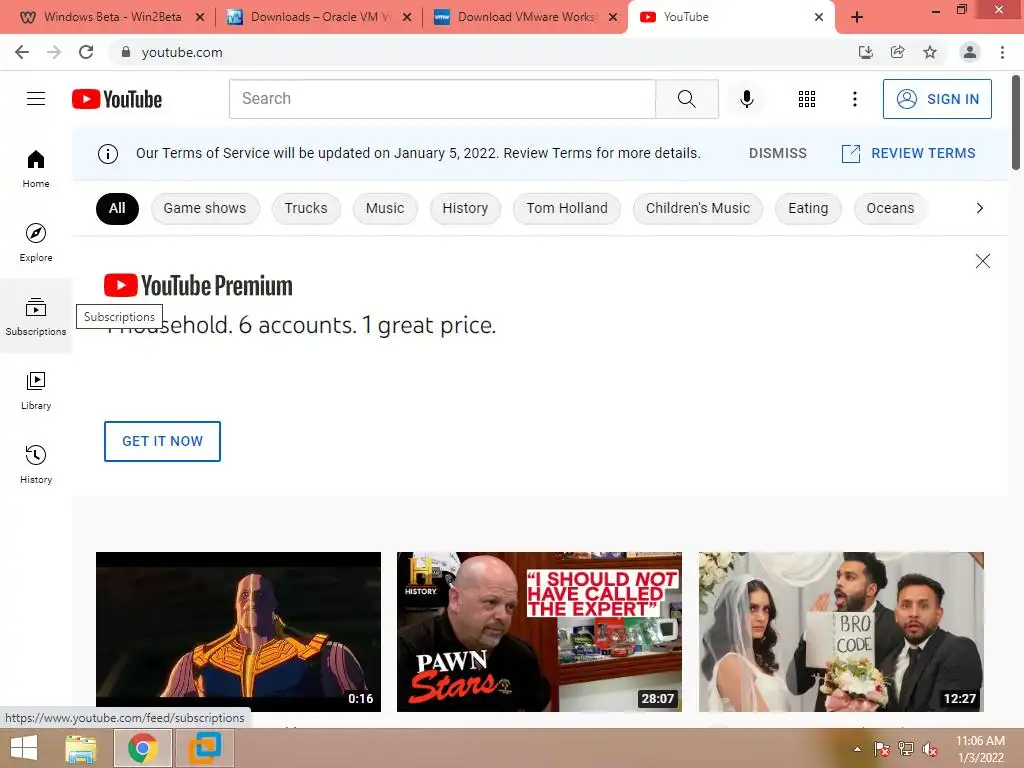Select the History filter chip
This screenshot has height=768, width=1024.
pyautogui.click(x=465, y=208)
